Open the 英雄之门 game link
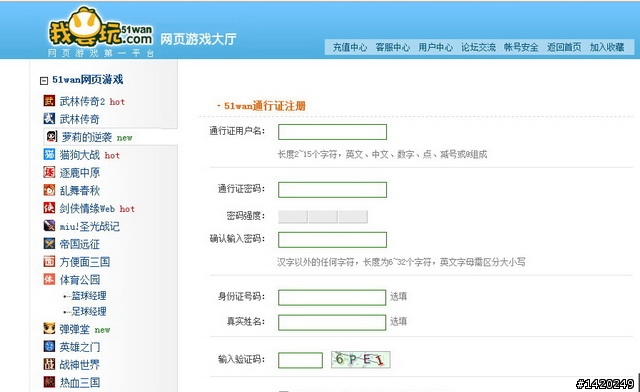This screenshot has height=392, width=640. click(x=80, y=347)
